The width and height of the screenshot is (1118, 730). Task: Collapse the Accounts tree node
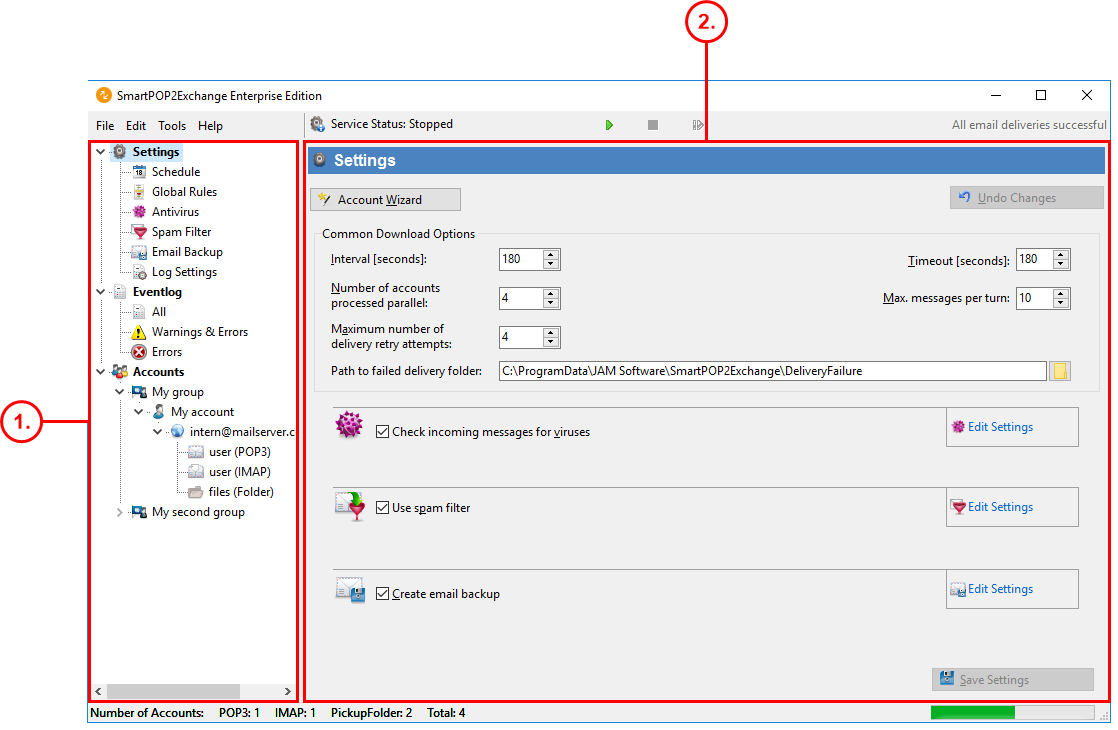coord(101,371)
